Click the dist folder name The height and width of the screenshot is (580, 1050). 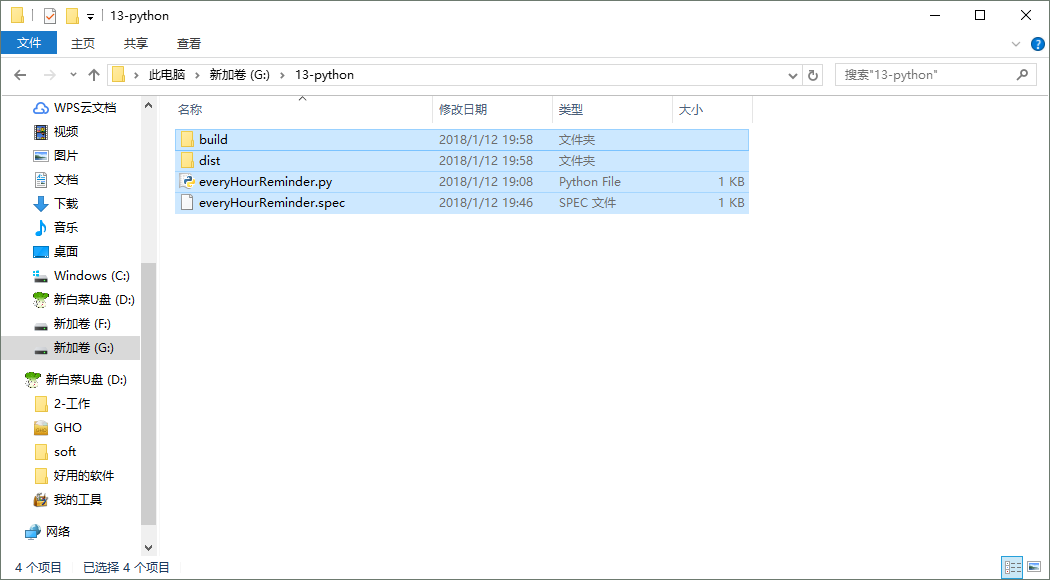click(x=210, y=161)
